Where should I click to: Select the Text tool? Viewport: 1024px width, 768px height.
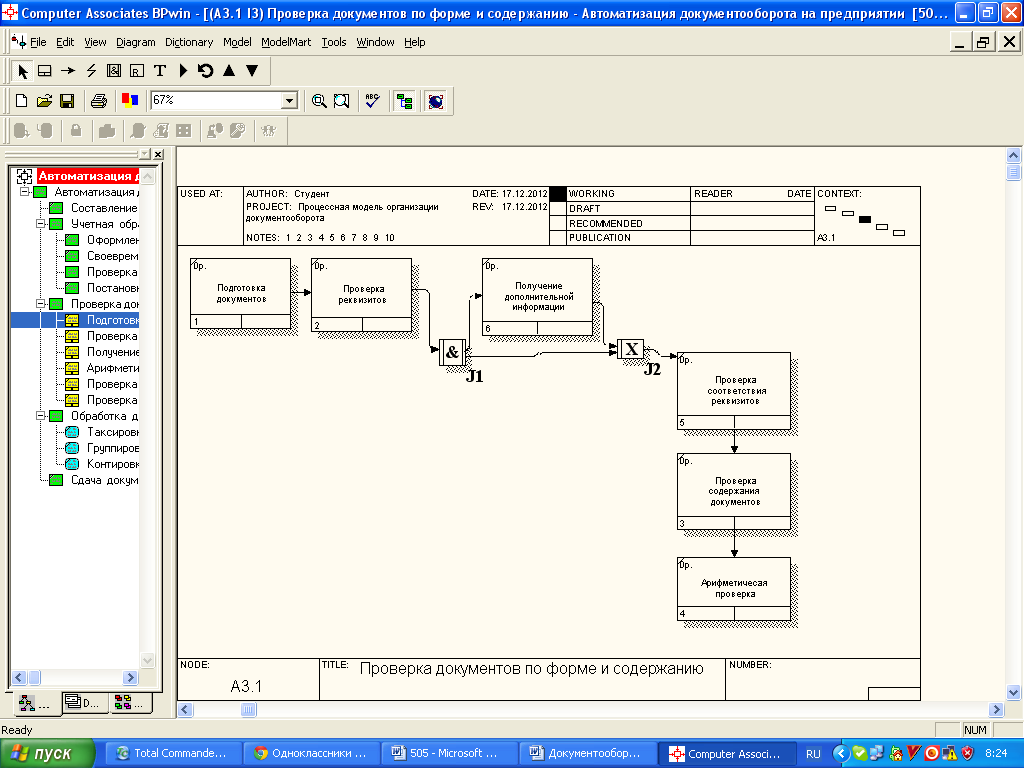(x=160, y=71)
